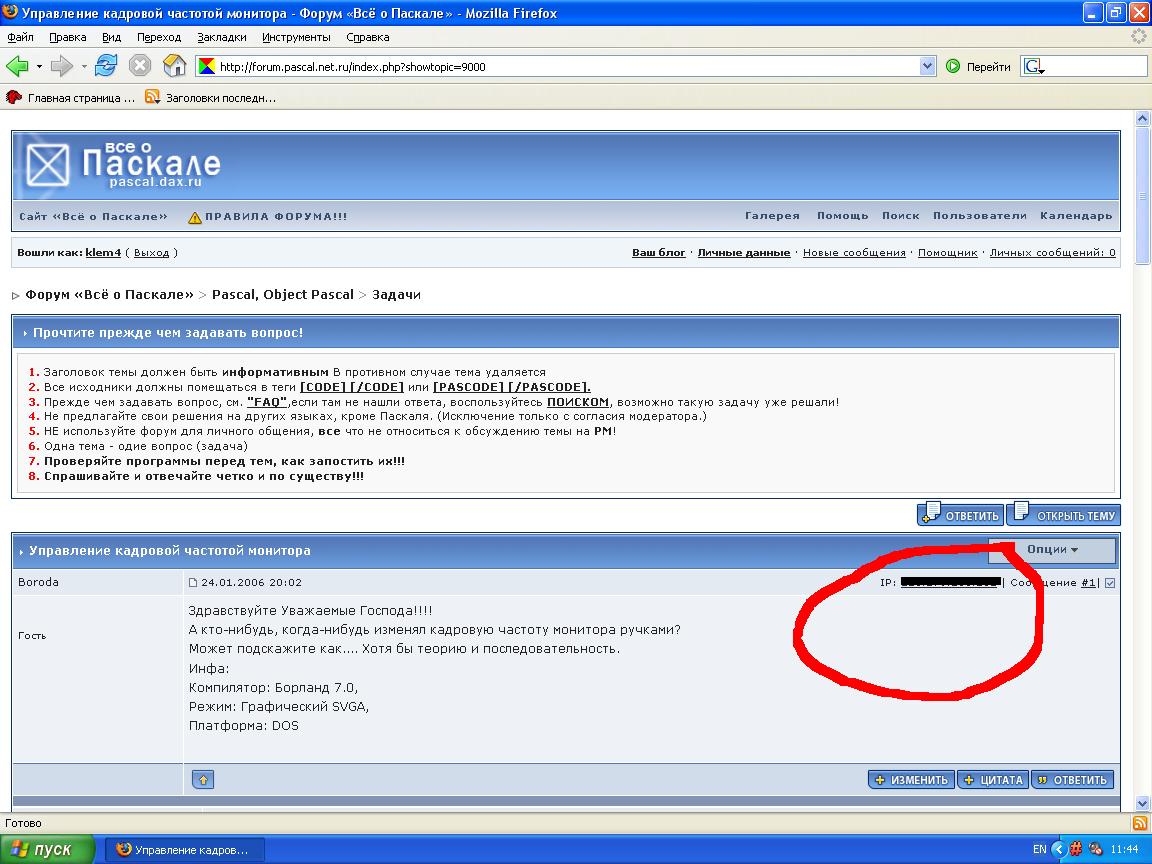This screenshot has width=1152, height=864.
Task: Click the Home page icon
Action: [174, 66]
